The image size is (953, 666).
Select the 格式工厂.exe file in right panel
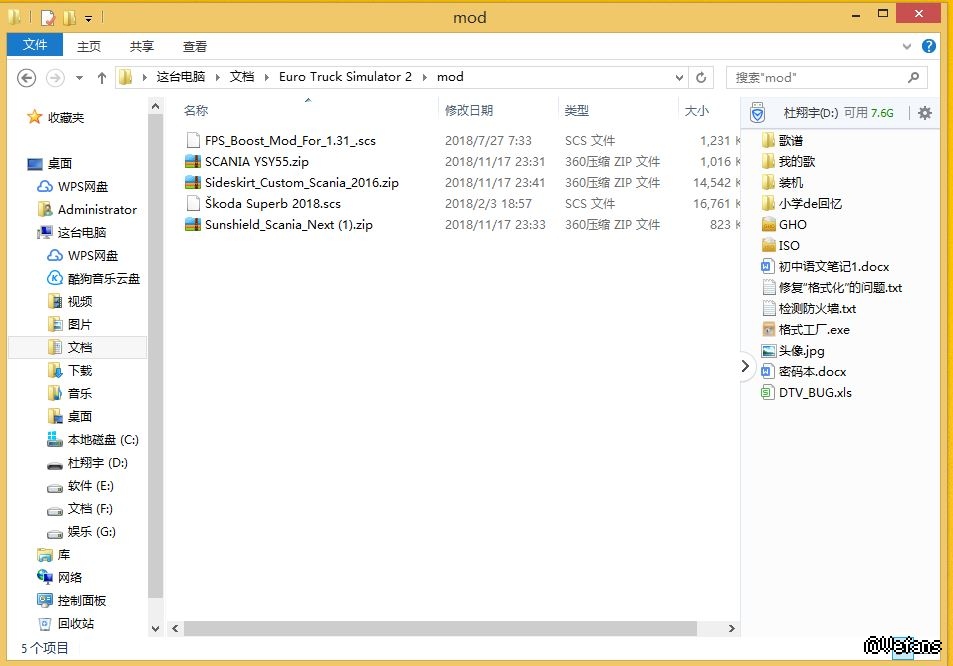click(813, 329)
